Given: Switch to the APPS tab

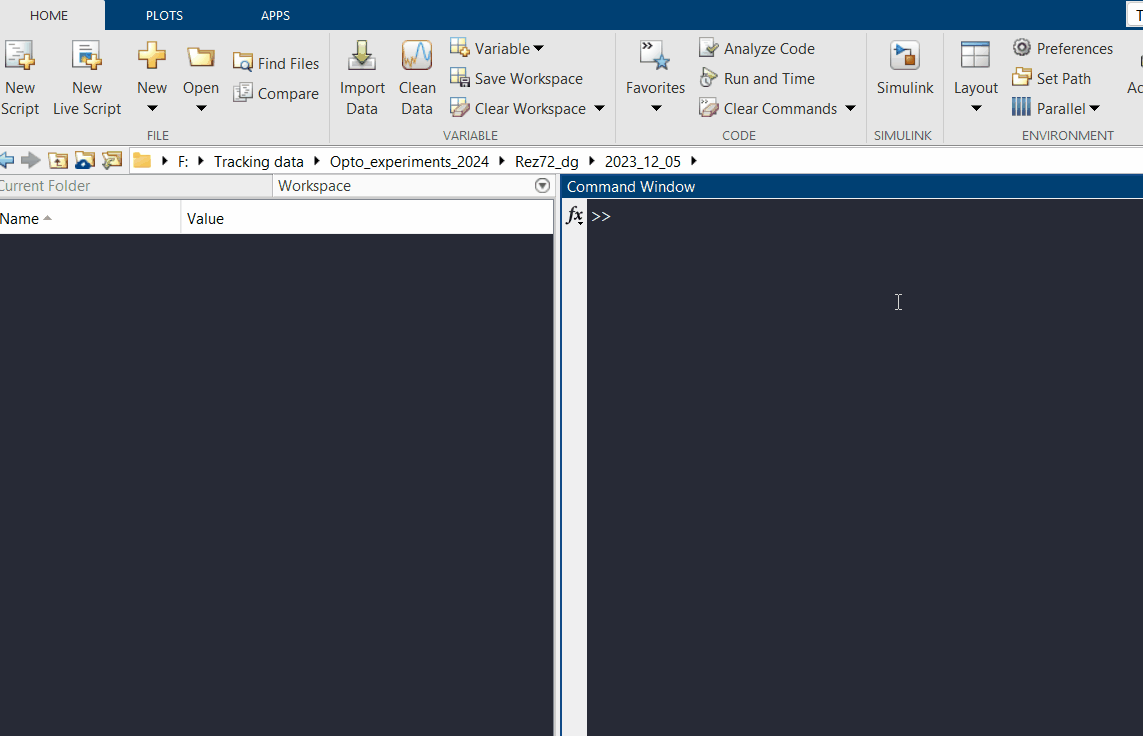Looking at the screenshot, I should click(x=276, y=15).
